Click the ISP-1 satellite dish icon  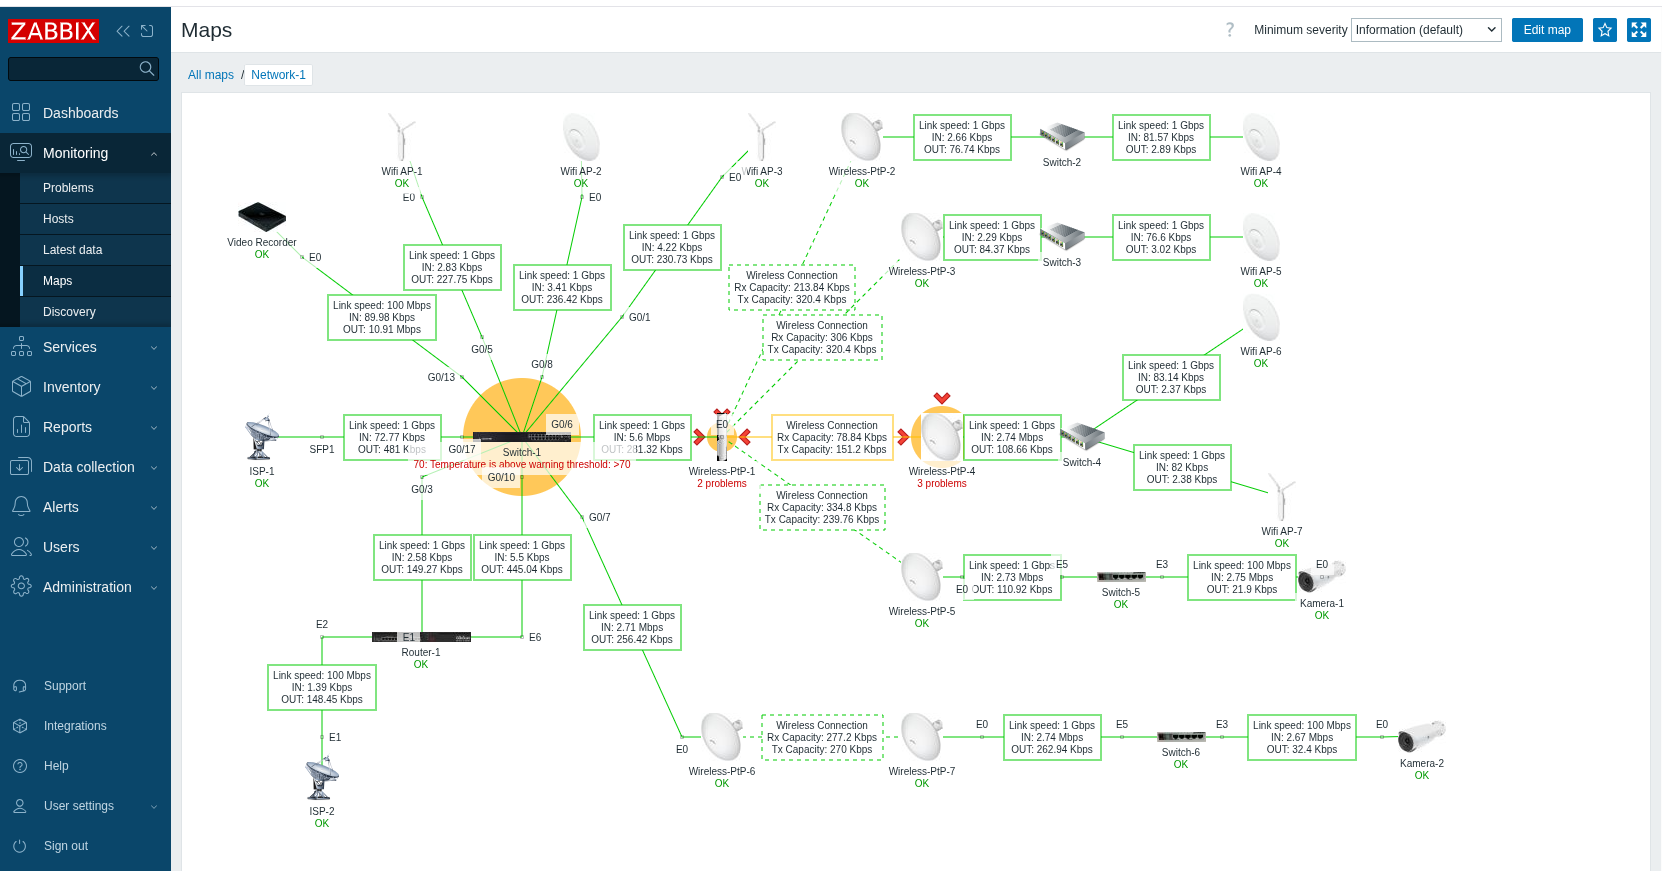[262, 439]
